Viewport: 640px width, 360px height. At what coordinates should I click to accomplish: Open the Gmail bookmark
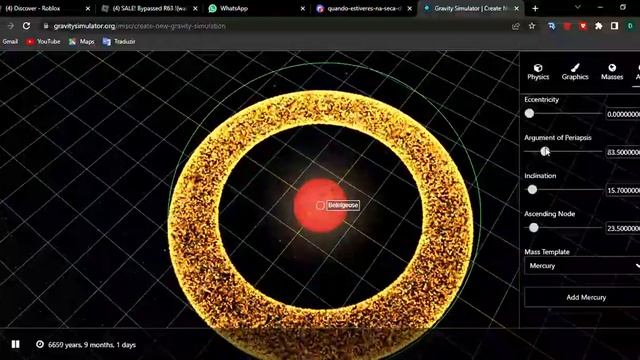(10, 42)
